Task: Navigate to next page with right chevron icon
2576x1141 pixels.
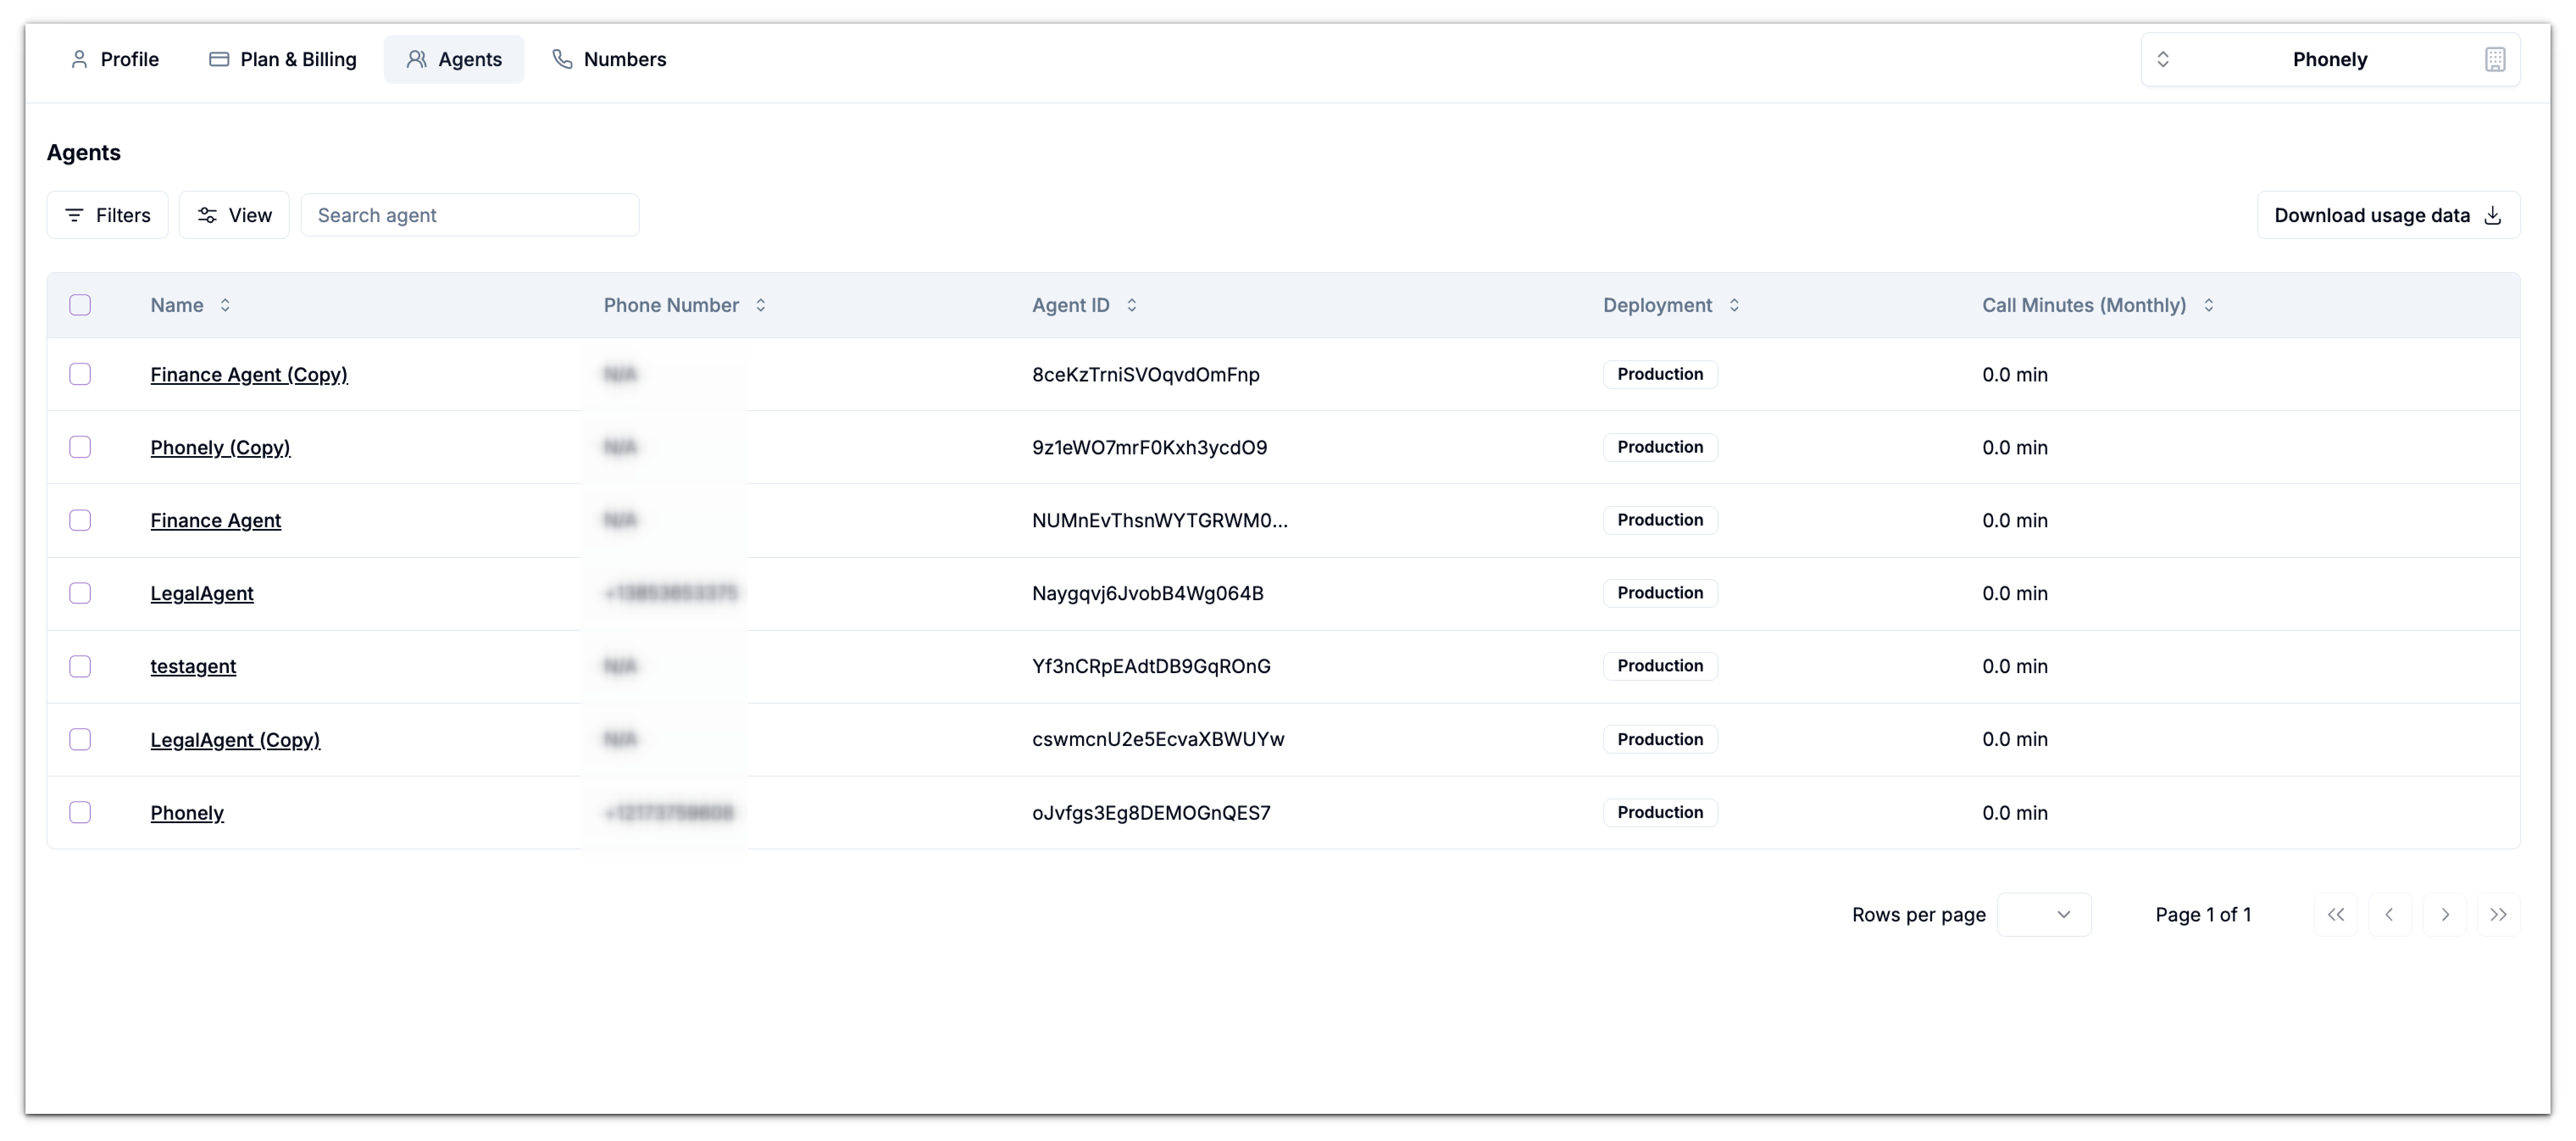Action: point(2445,914)
